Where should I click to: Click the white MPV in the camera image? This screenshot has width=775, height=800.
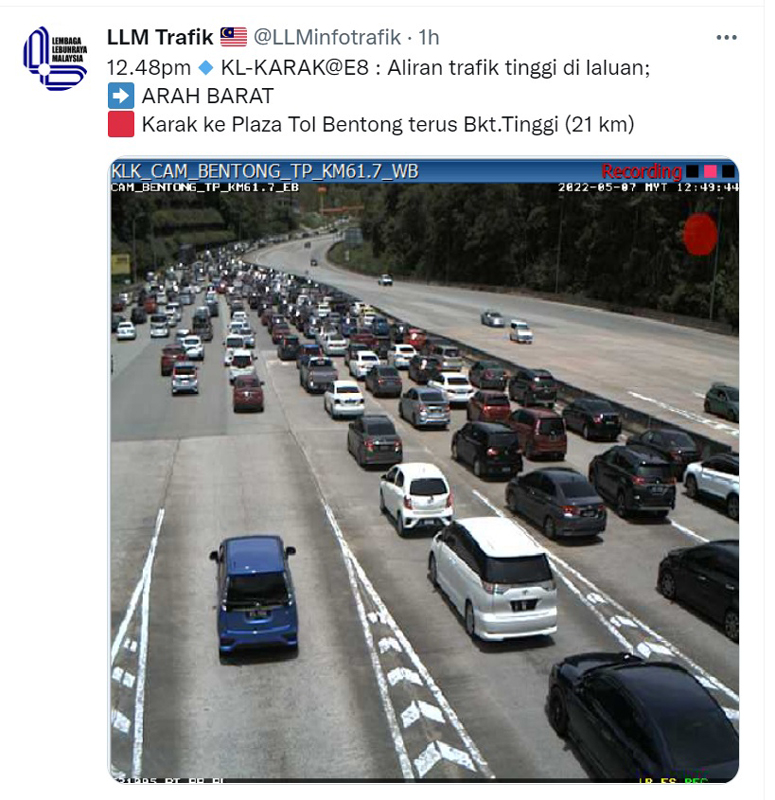click(x=493, y=578)
